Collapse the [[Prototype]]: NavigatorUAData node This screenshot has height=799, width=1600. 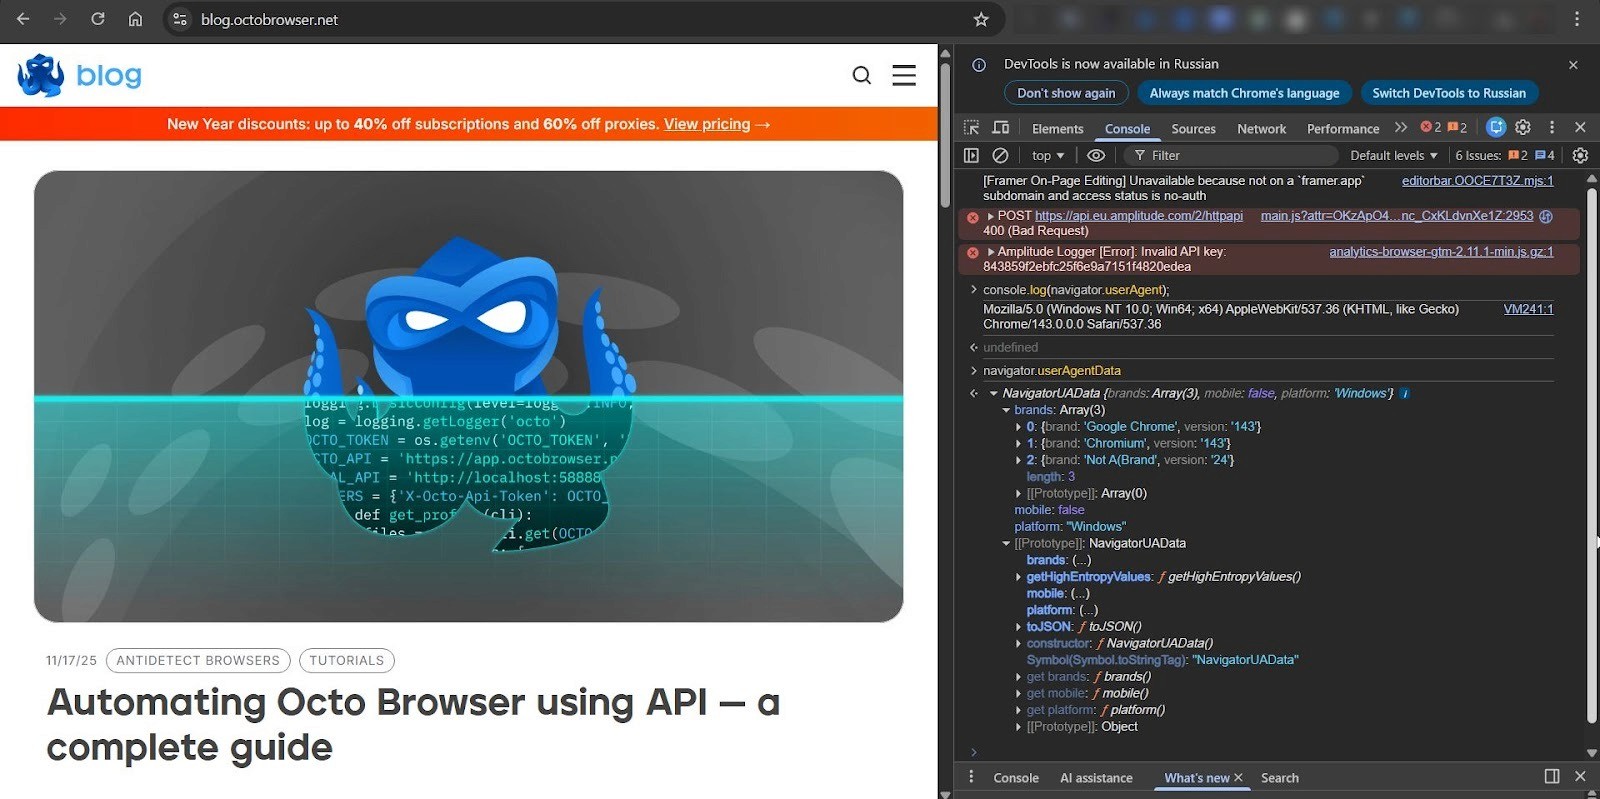(1006, 544)
